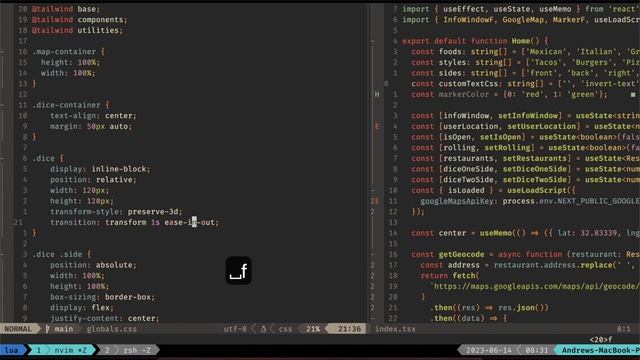
Task: Click the macOS file-format icon after utf-8
Action: coord(264,329)
